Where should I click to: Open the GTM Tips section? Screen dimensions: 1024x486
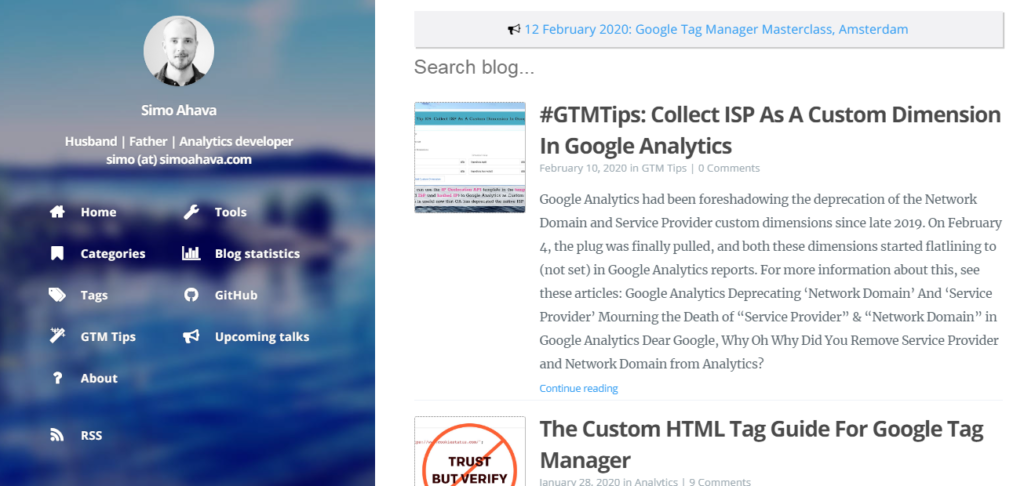pyautogui.click(x=108, y=337)
